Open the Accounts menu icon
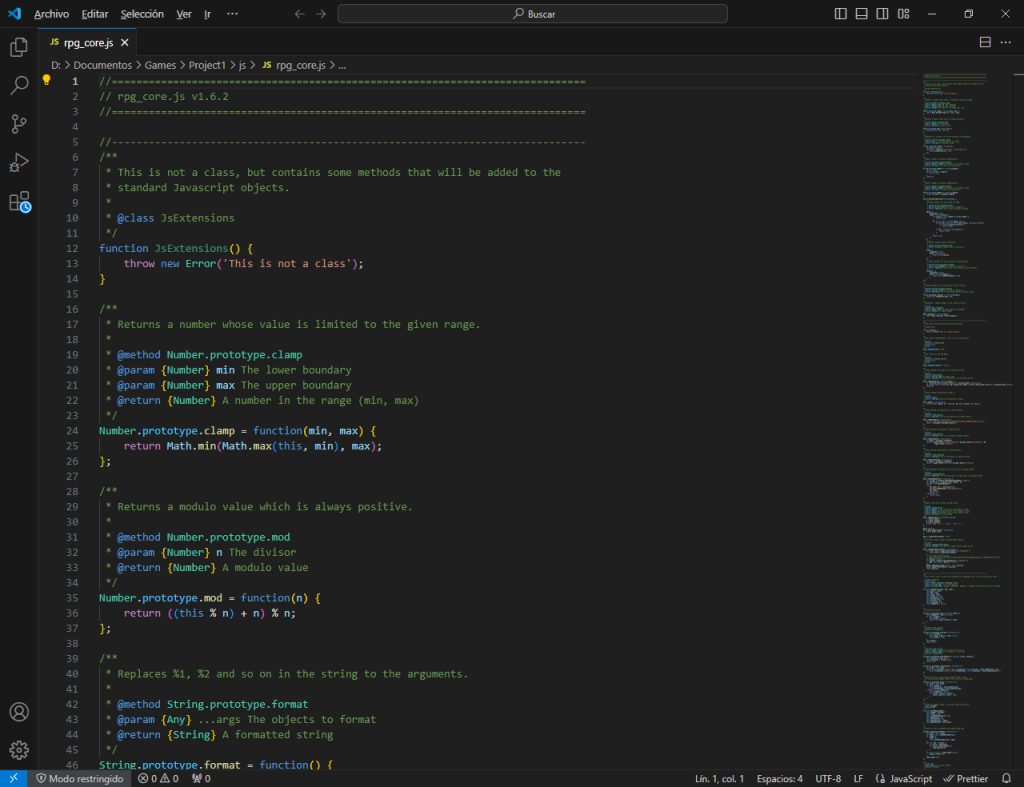The height and width of the screenshot is (787, 1024). tap(19, 711)
